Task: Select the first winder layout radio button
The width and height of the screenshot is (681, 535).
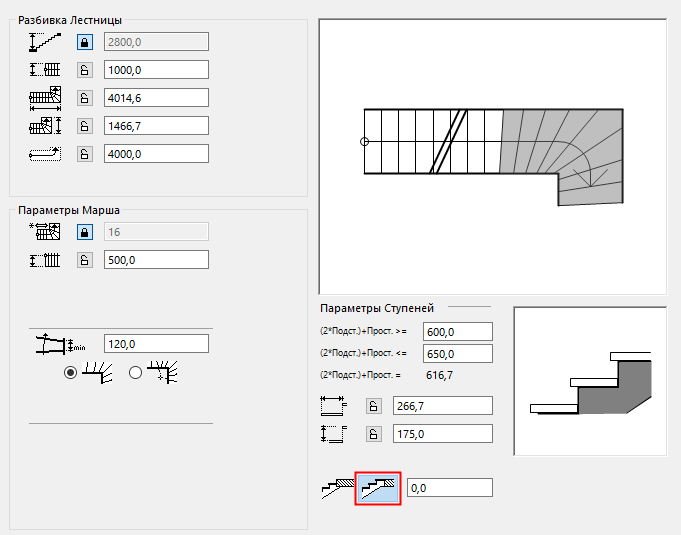Action: pos(70,372)
